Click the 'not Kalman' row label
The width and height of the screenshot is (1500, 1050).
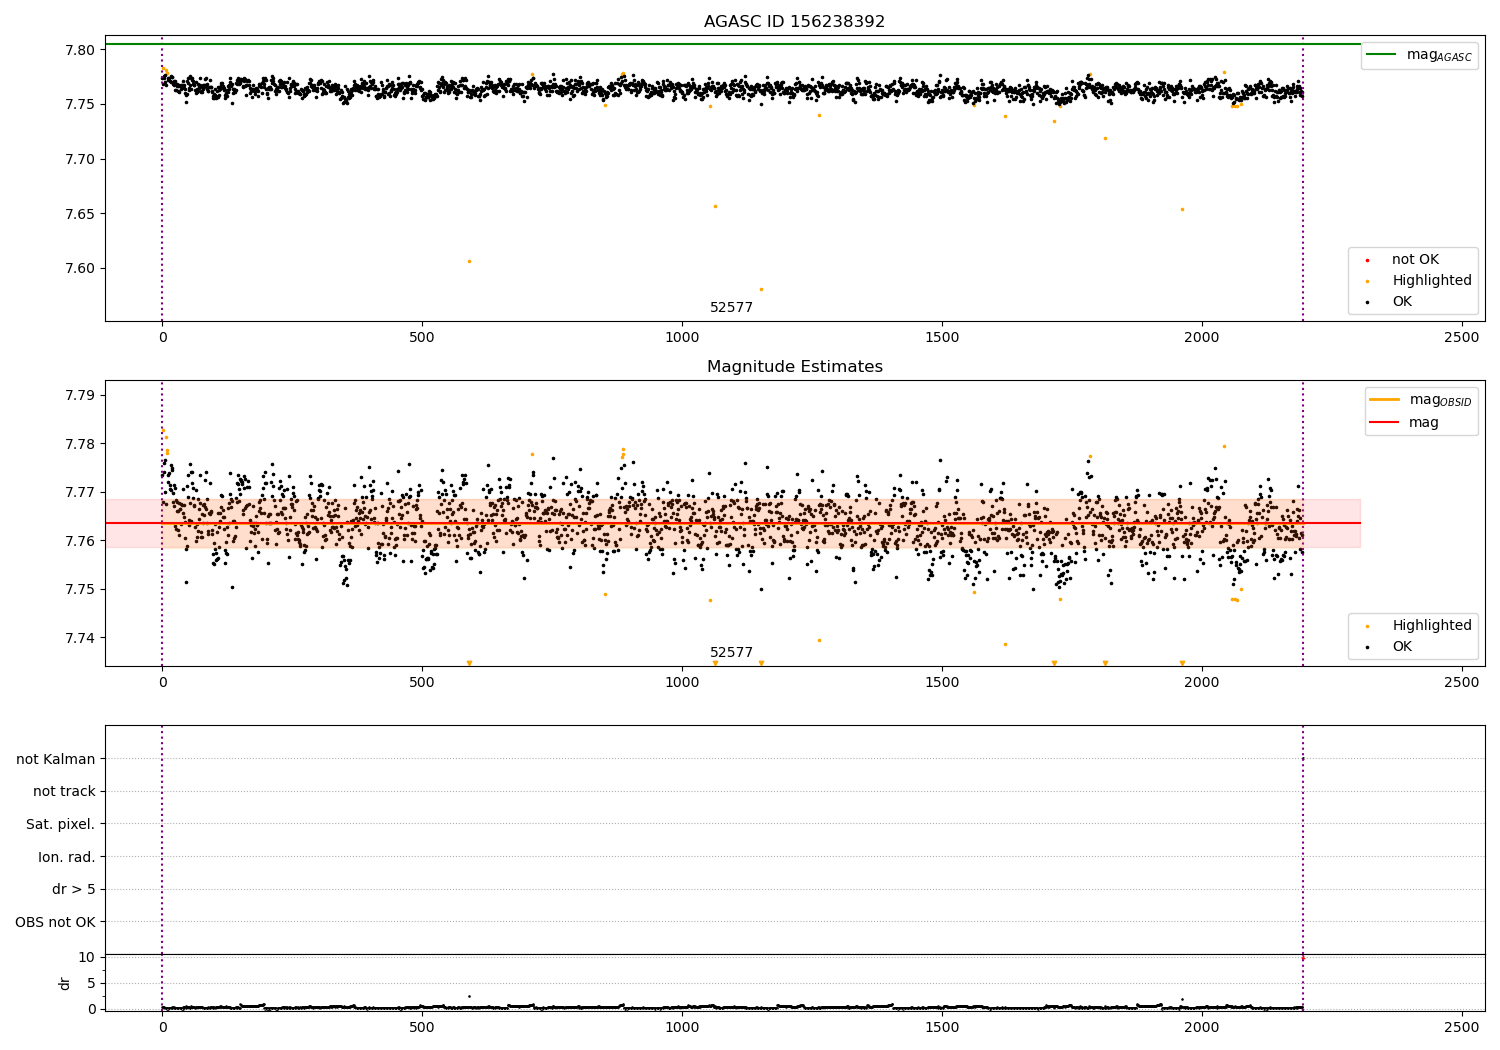click(x=56, y=760)
